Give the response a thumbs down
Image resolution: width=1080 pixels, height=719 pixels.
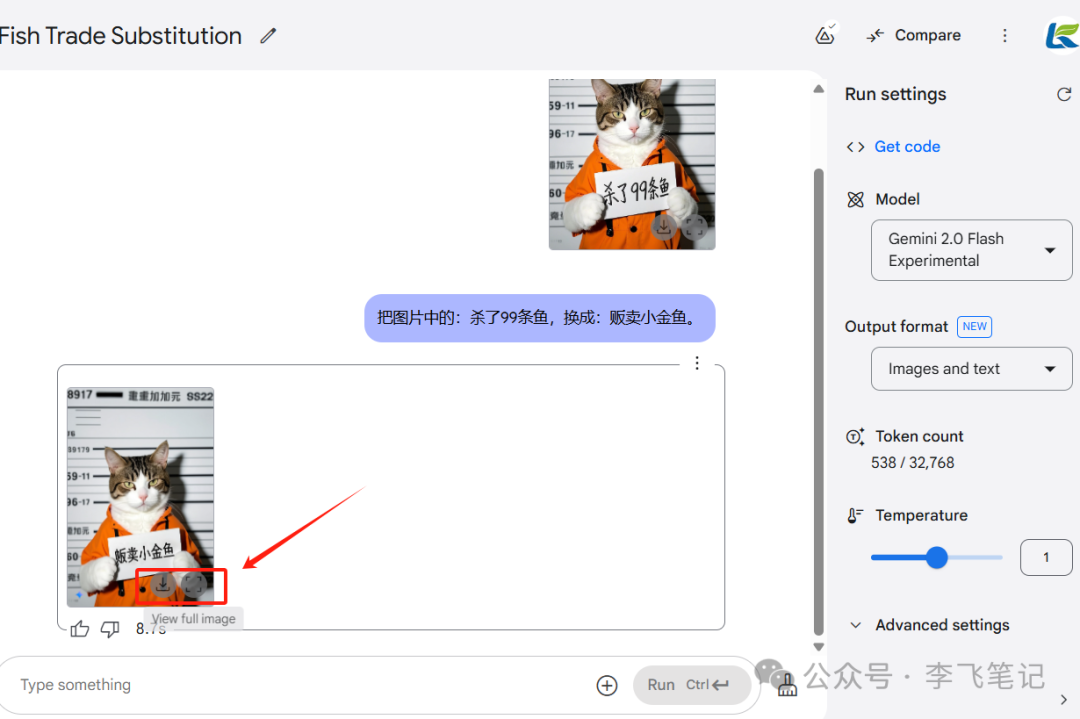pyautogui.click(x=110, y=629)
